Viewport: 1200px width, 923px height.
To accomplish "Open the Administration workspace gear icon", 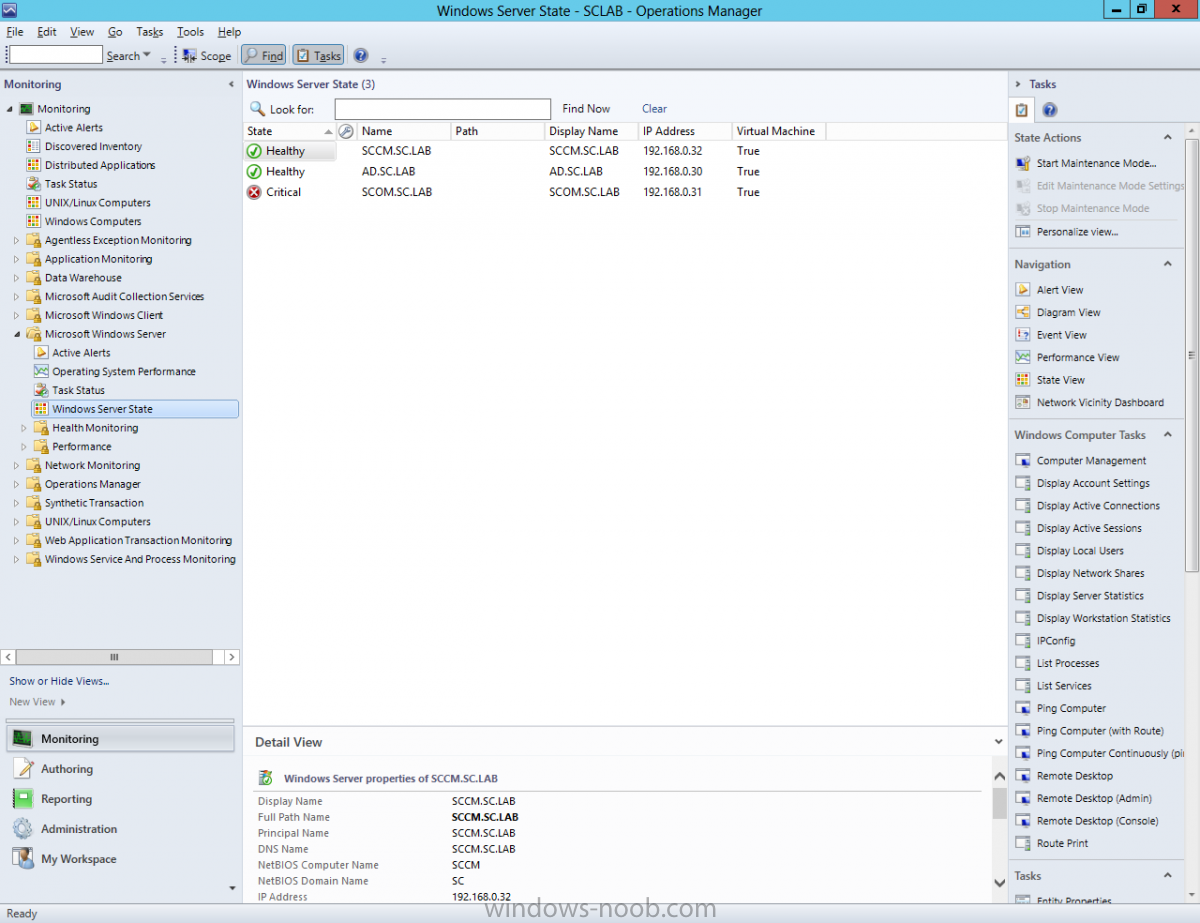I will click(22, 829).
